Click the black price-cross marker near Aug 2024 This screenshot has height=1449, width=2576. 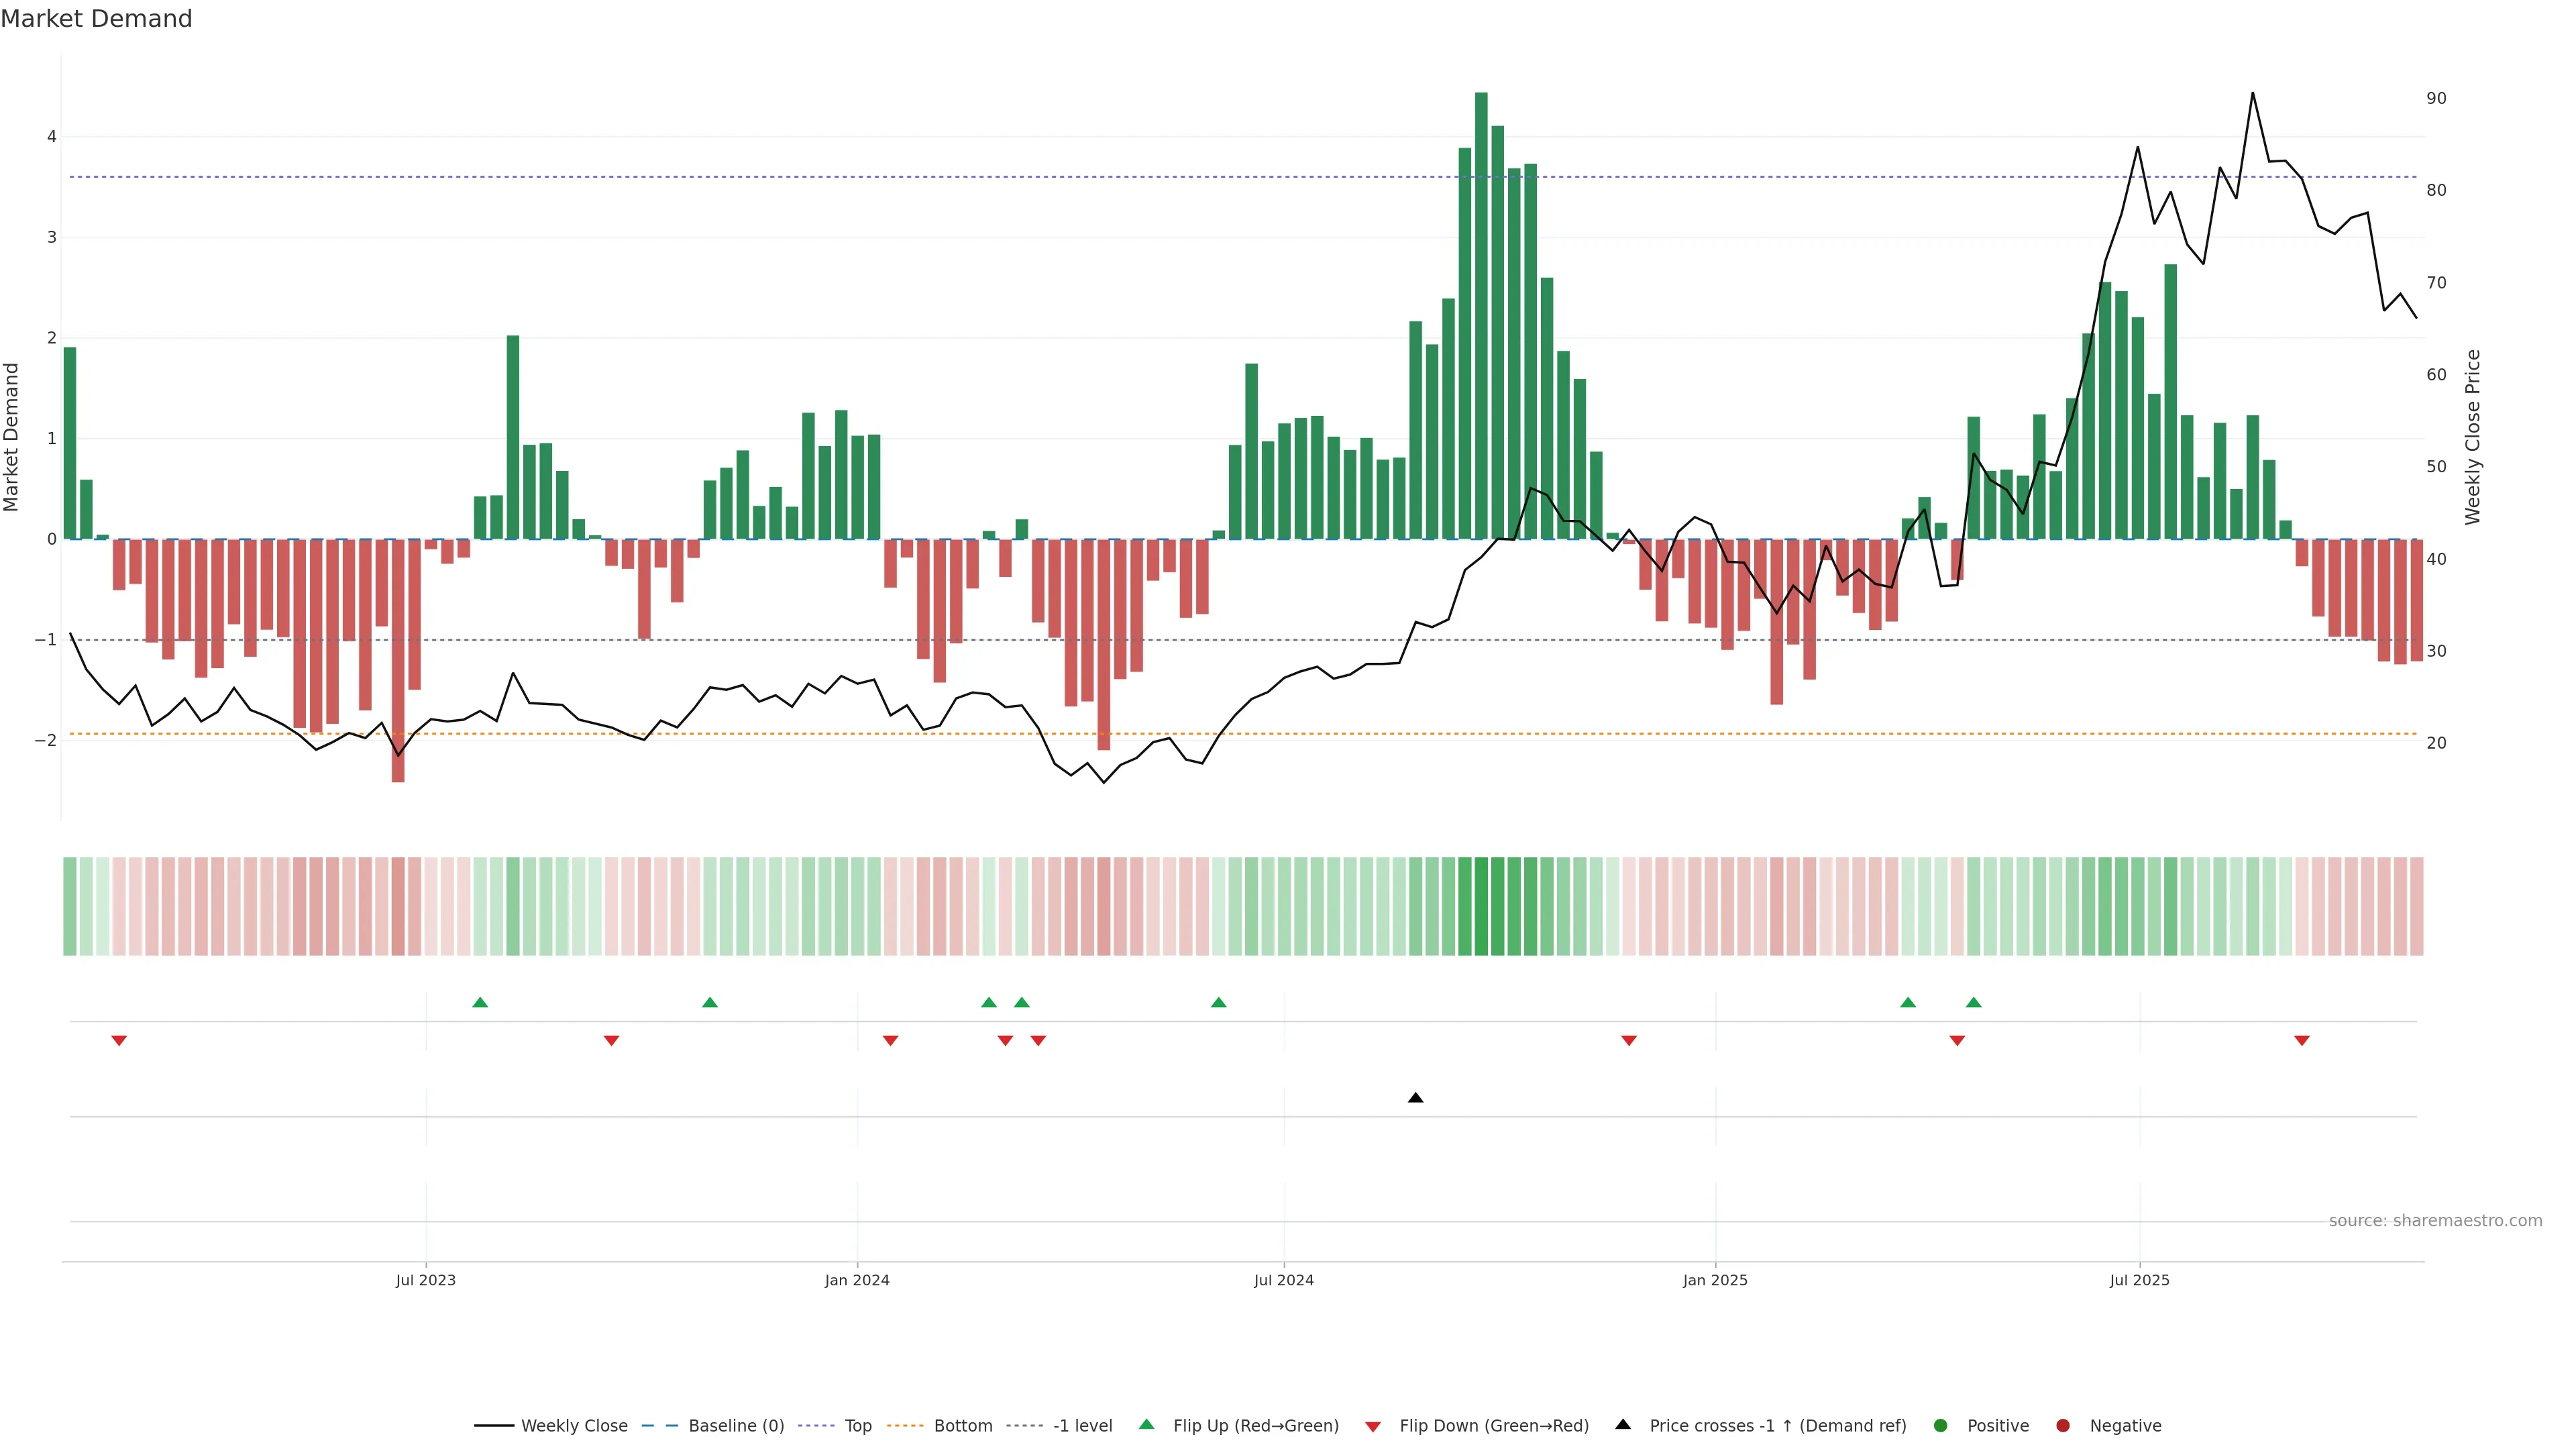point(1415,1098)
